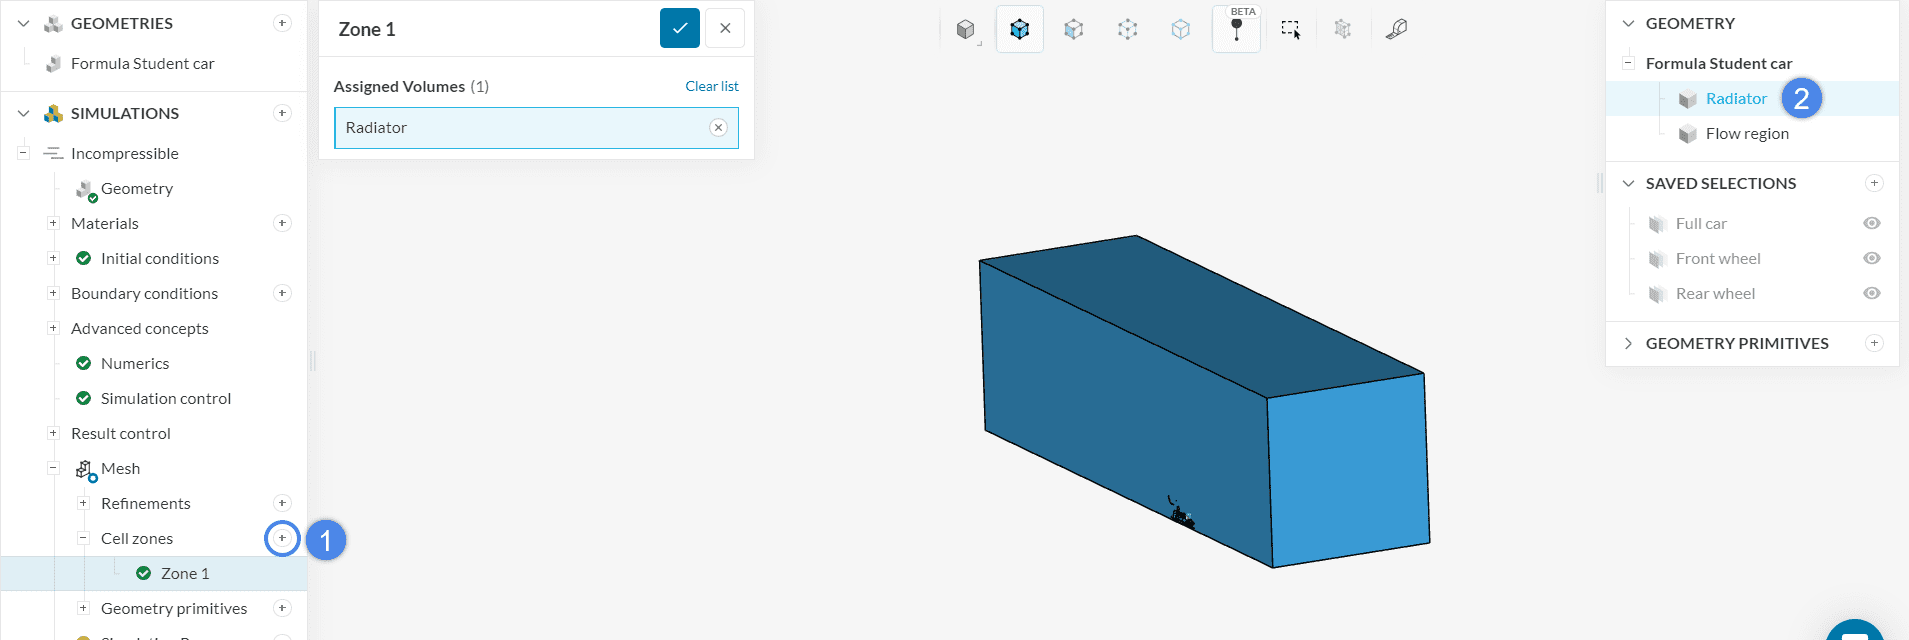
Task: Confirm Zone 1 with the checkmark button
Action: click(679, 28)
